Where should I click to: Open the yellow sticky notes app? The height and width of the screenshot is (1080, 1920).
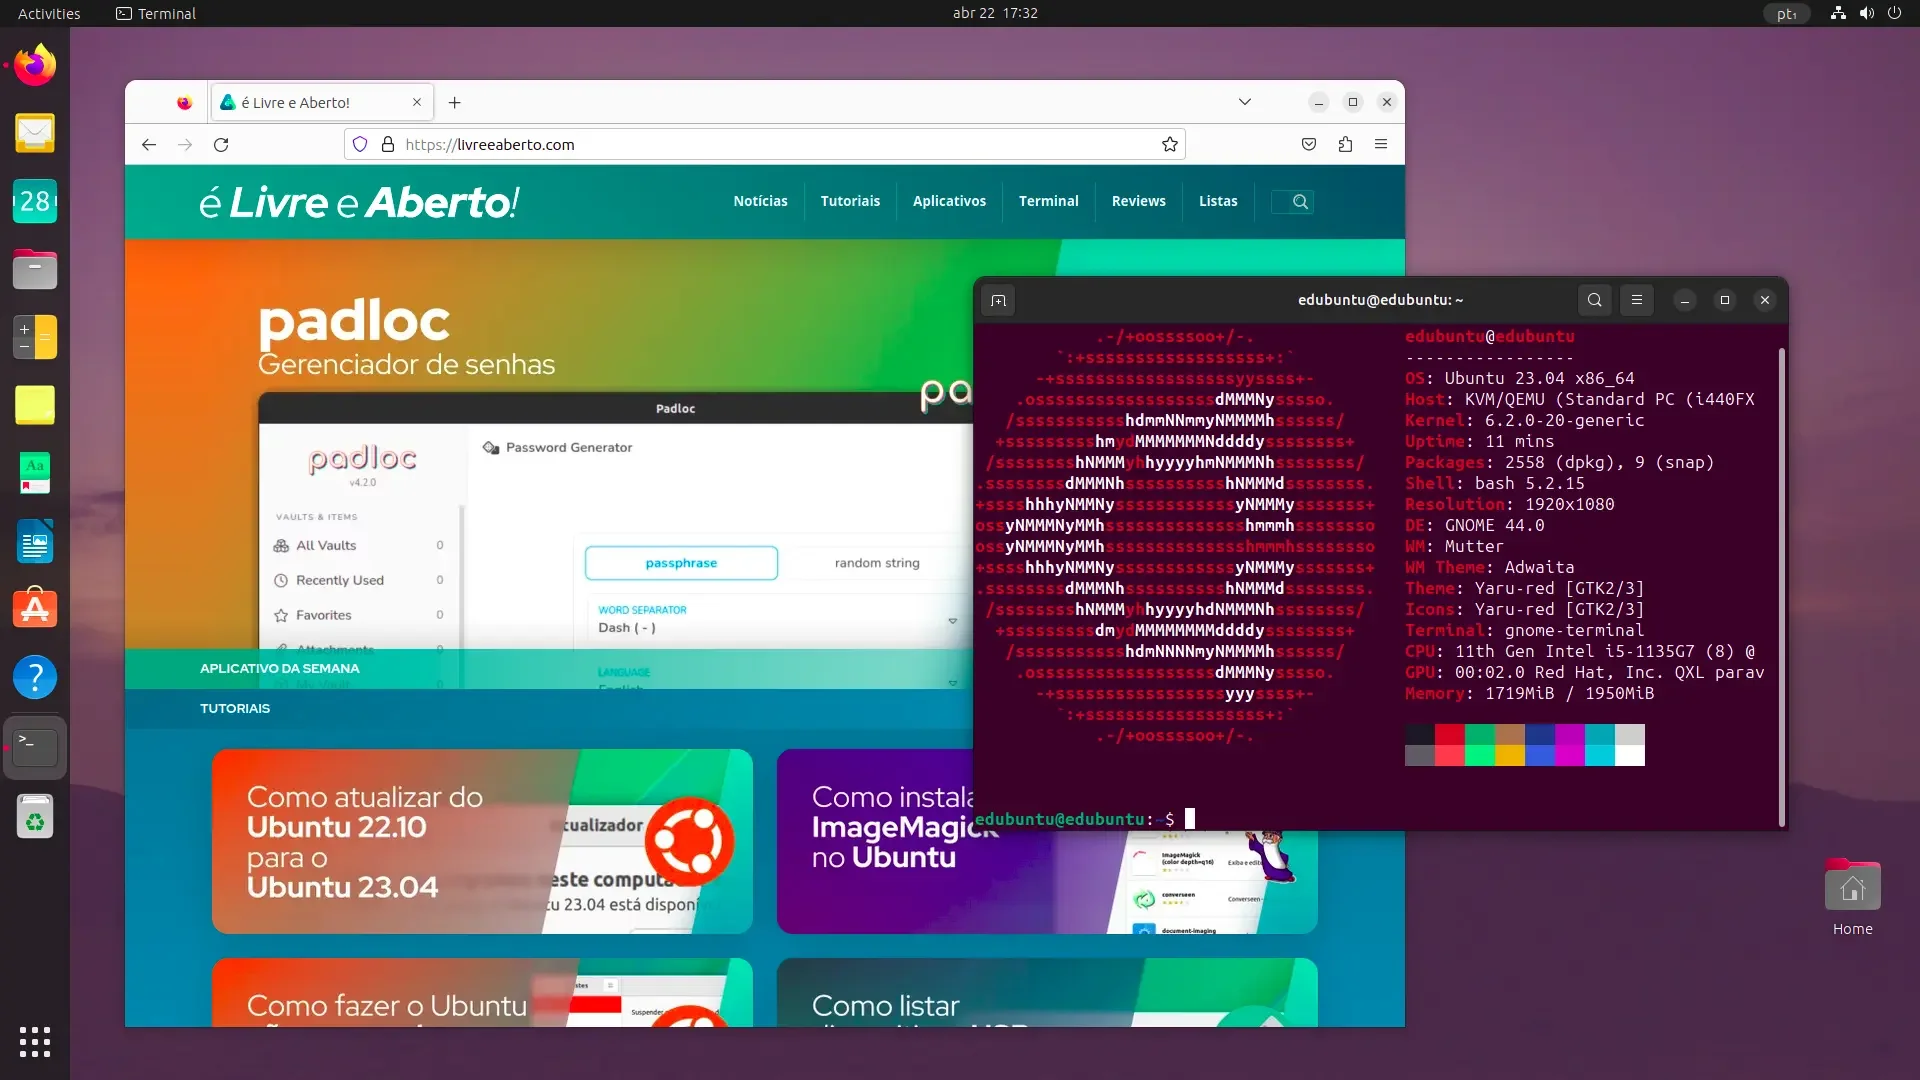(x=35, y=405)
